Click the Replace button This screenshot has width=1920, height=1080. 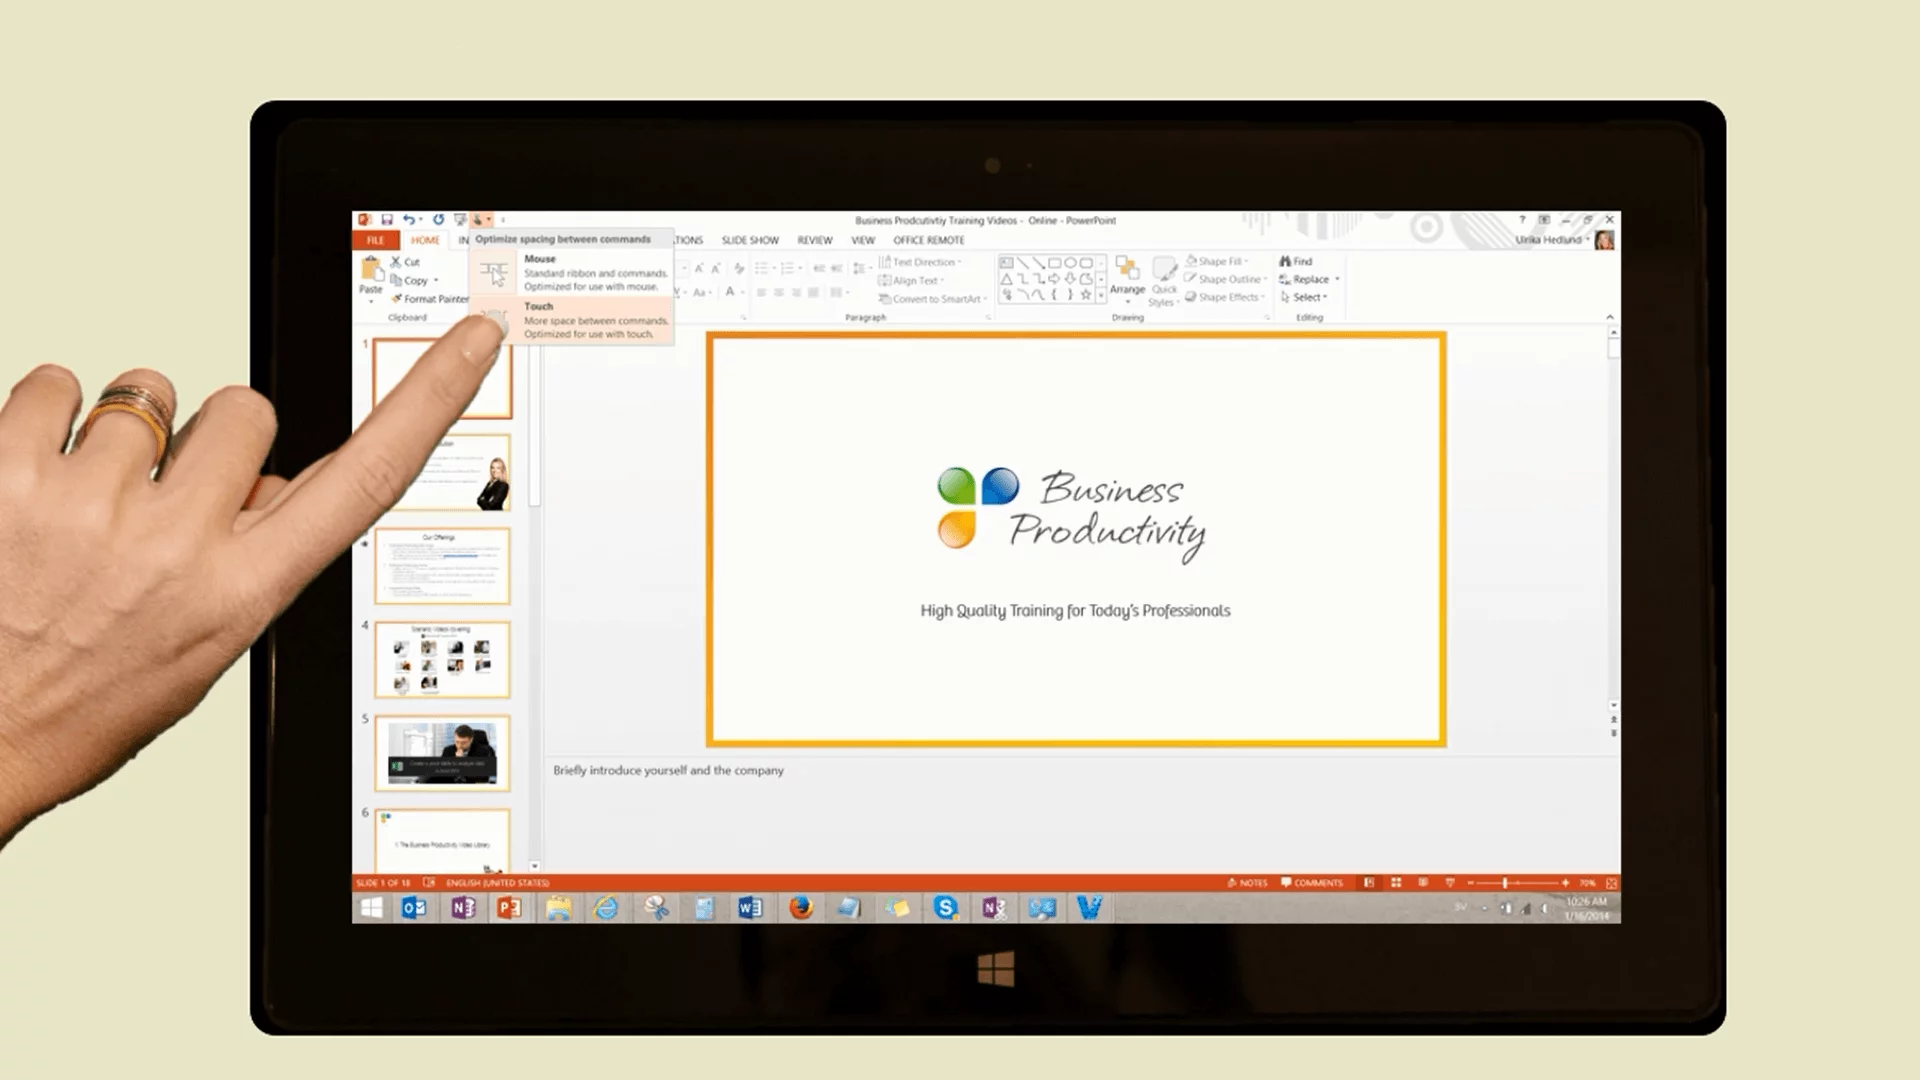(x=1309, y=280)
